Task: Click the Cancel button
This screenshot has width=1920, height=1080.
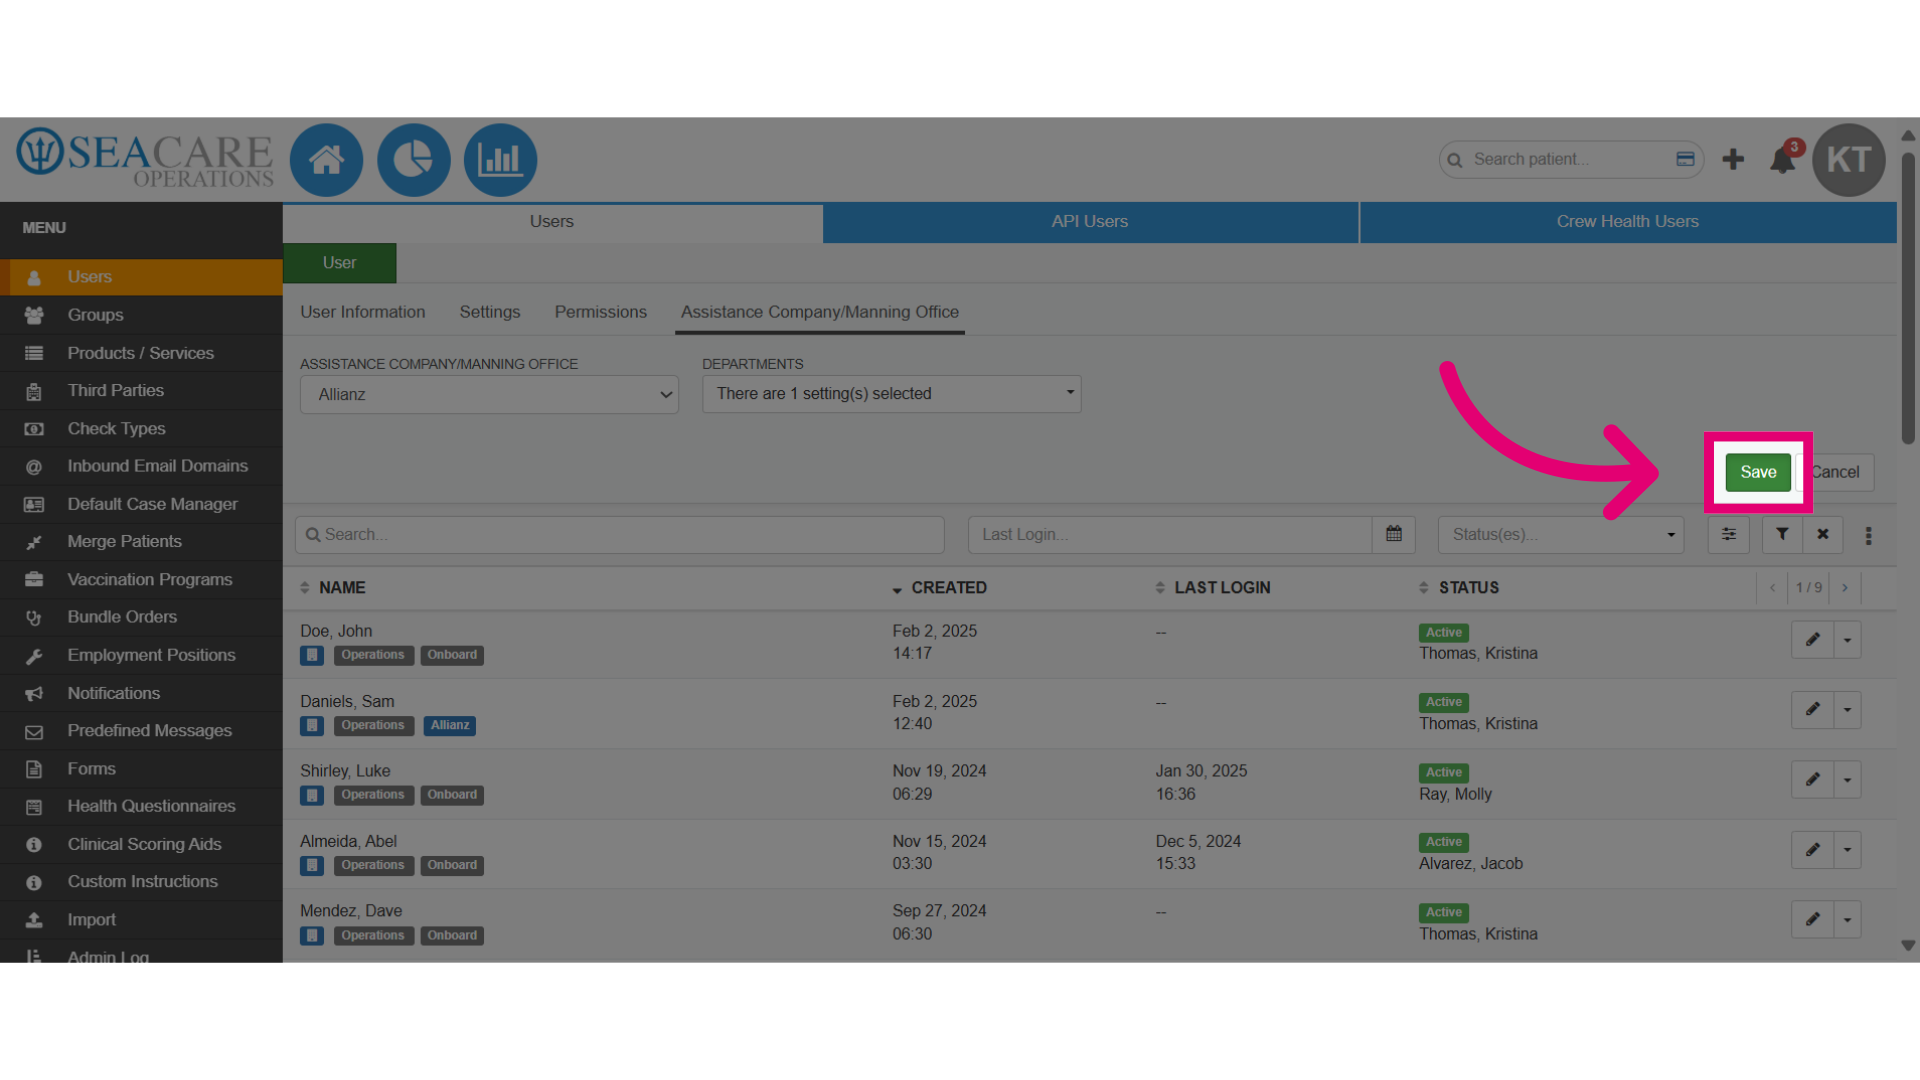Action: click(x=1836, y=472)
